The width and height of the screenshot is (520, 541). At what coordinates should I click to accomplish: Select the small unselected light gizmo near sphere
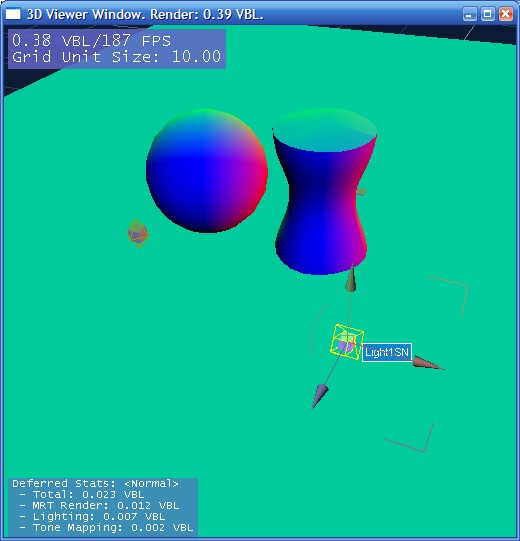[x=138, y=234]
